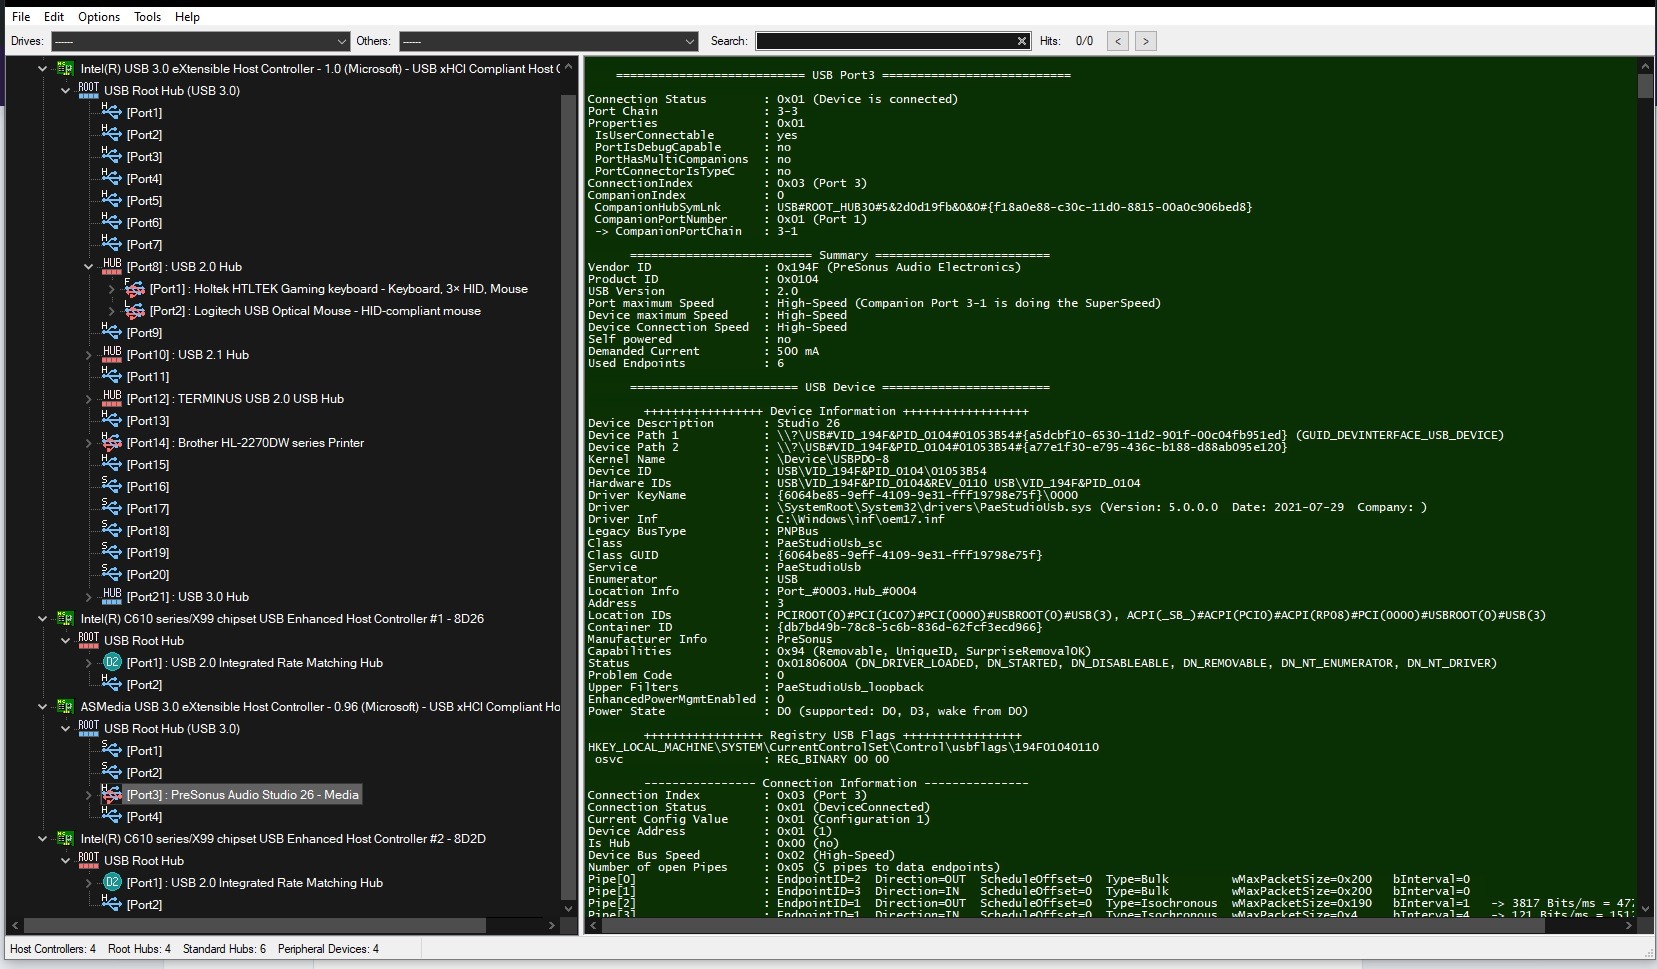1657x969 pixels.
Task: Click the USB icon beside [Port4]
Action: 111,178
